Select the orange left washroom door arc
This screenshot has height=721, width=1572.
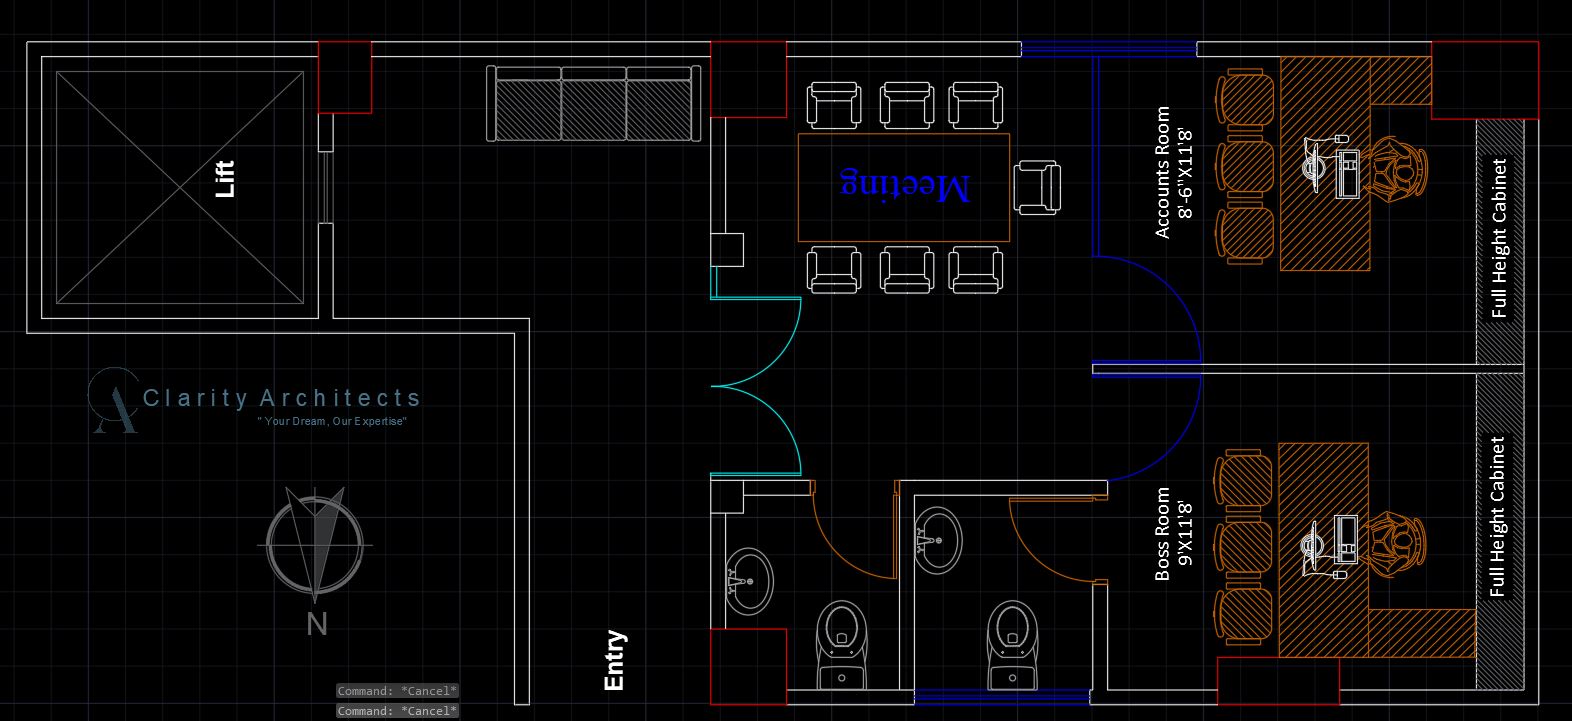tap(856, 530)
